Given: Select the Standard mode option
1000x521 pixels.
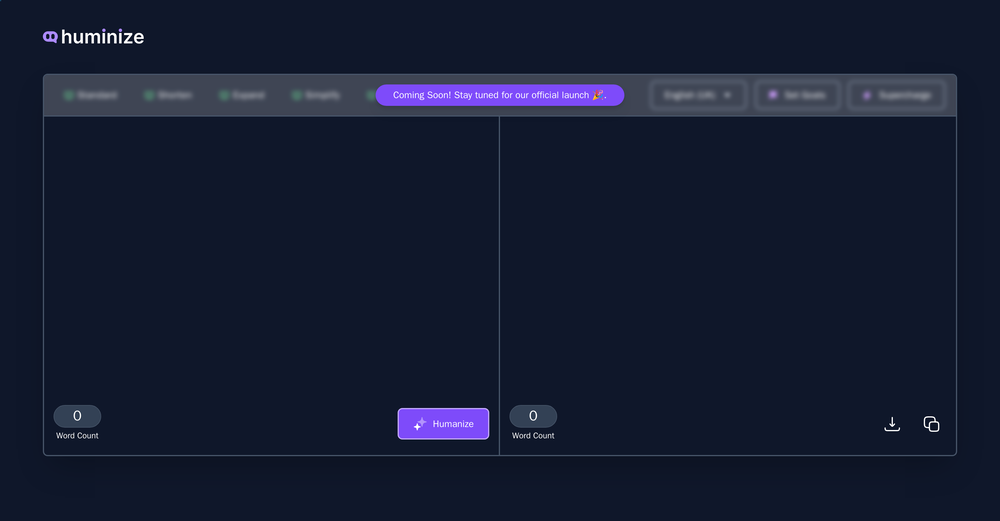Looking at the screenshot, I should [90, 95].
